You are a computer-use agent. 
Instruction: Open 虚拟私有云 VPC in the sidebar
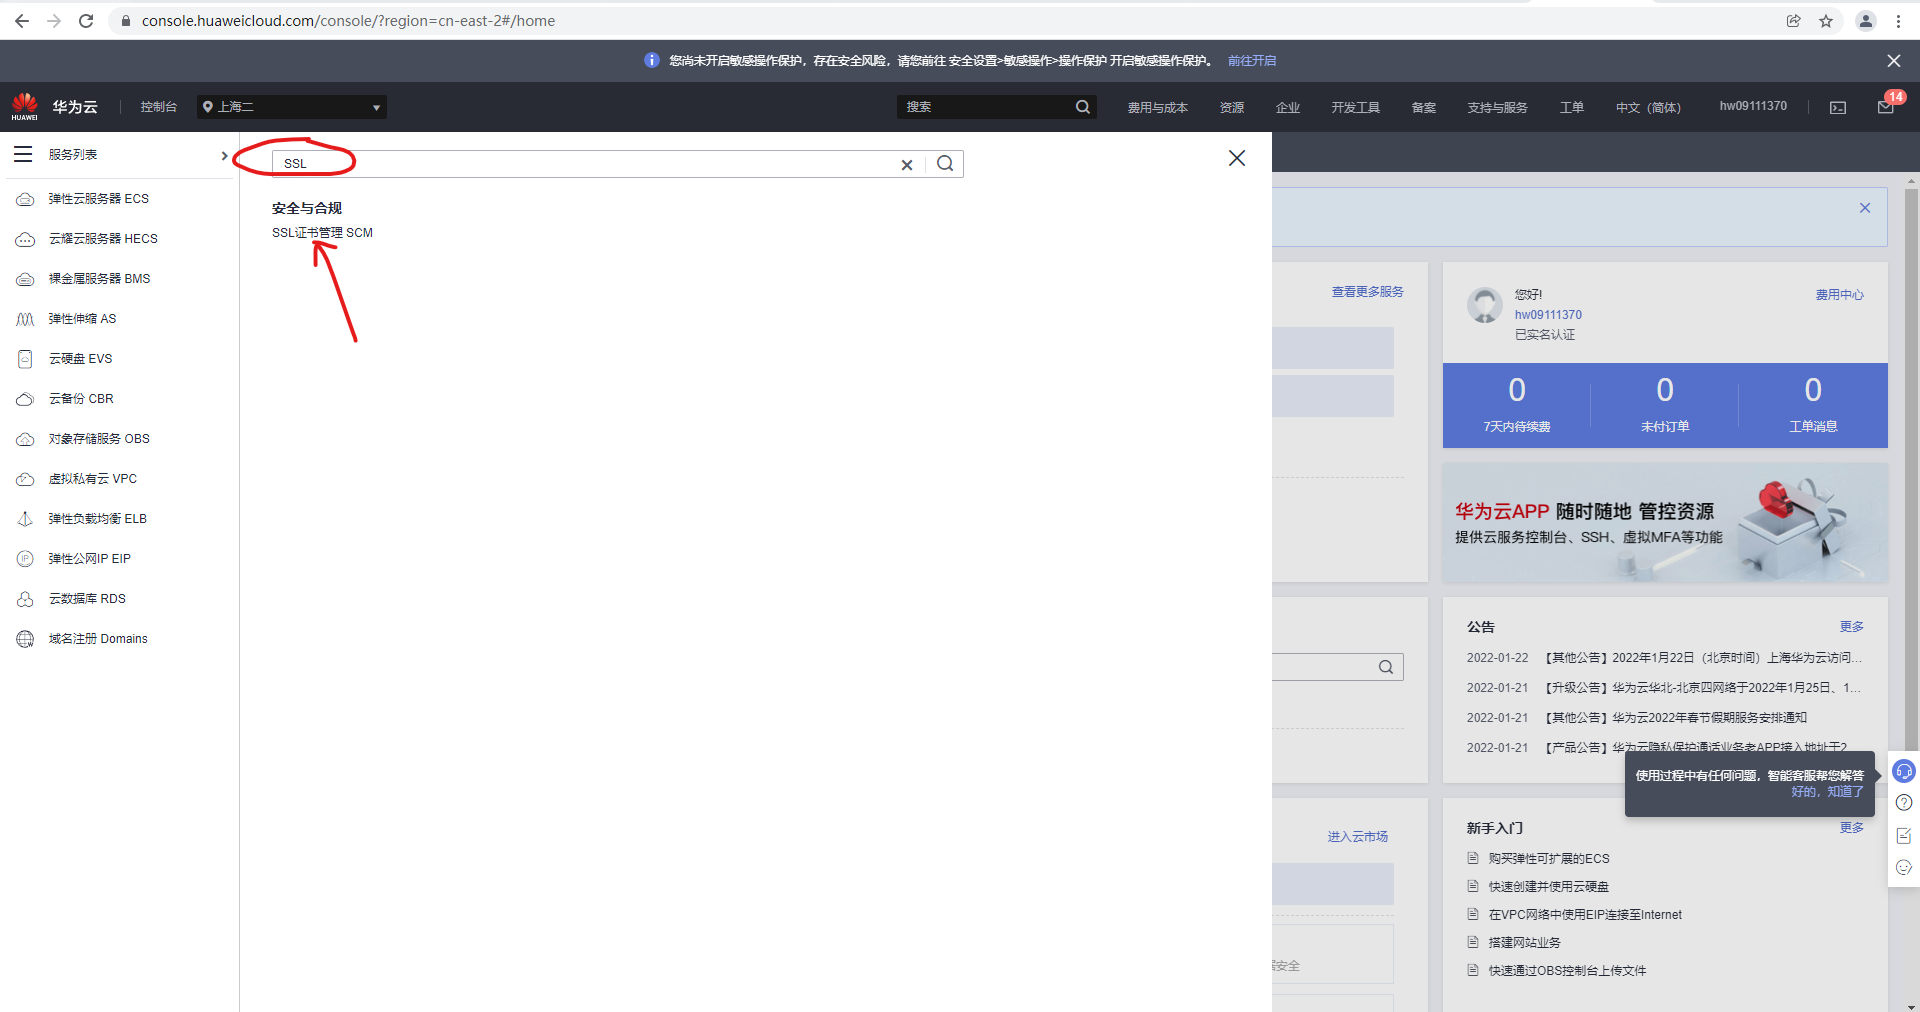92,479
